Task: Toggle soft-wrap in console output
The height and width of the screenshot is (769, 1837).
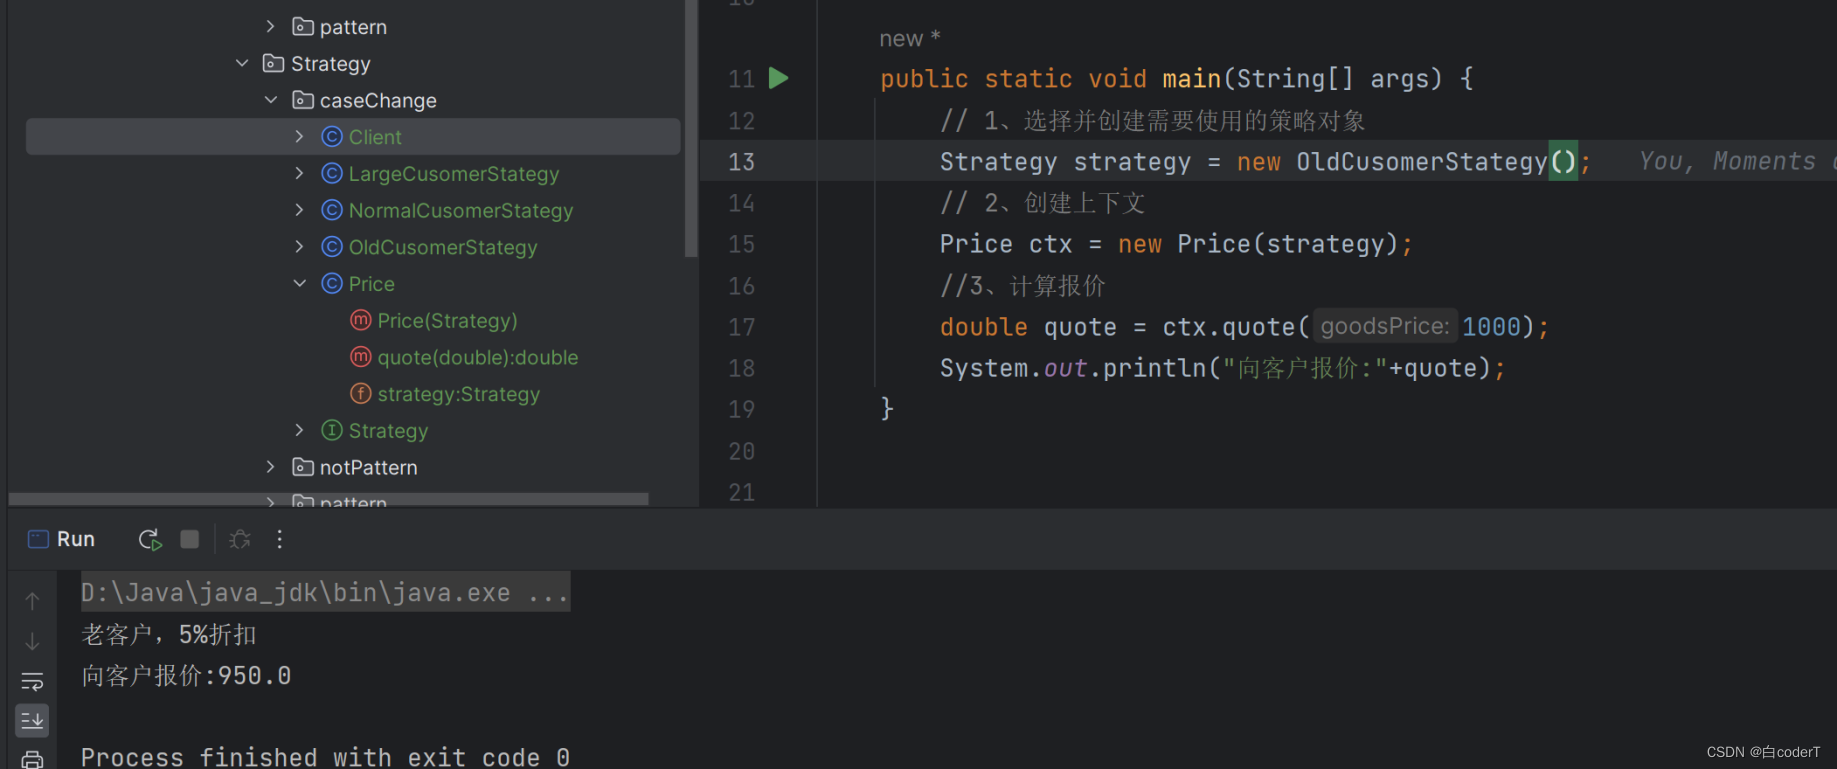Action: (32, 682)
